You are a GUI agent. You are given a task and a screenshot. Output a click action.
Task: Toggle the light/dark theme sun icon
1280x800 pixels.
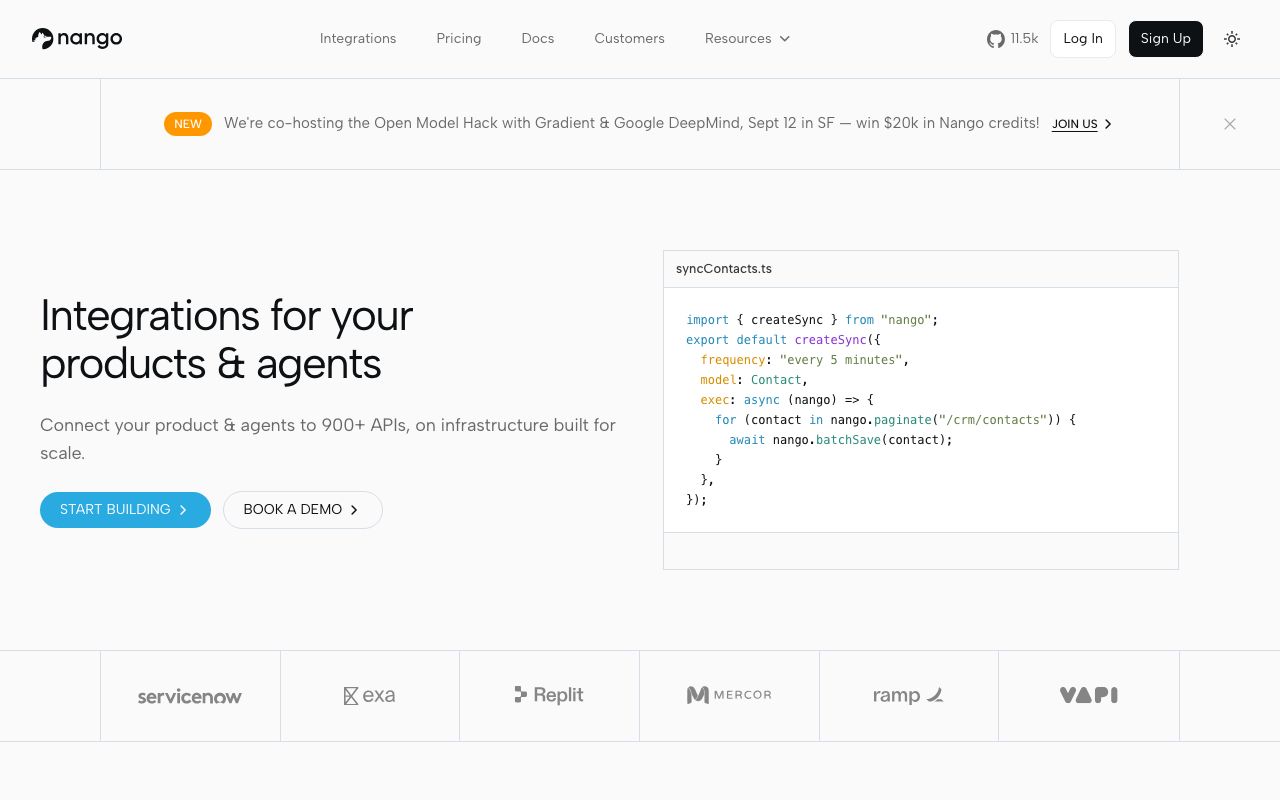tap(1232, 39)
